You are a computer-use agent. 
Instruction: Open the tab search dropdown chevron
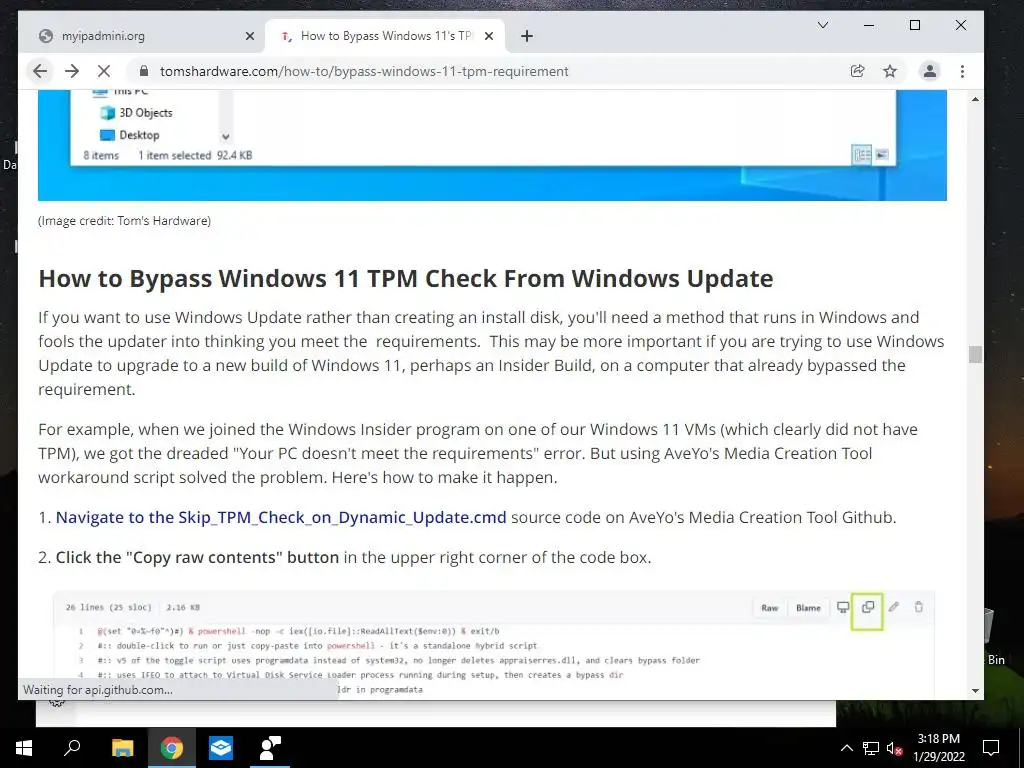pos(823,25)
